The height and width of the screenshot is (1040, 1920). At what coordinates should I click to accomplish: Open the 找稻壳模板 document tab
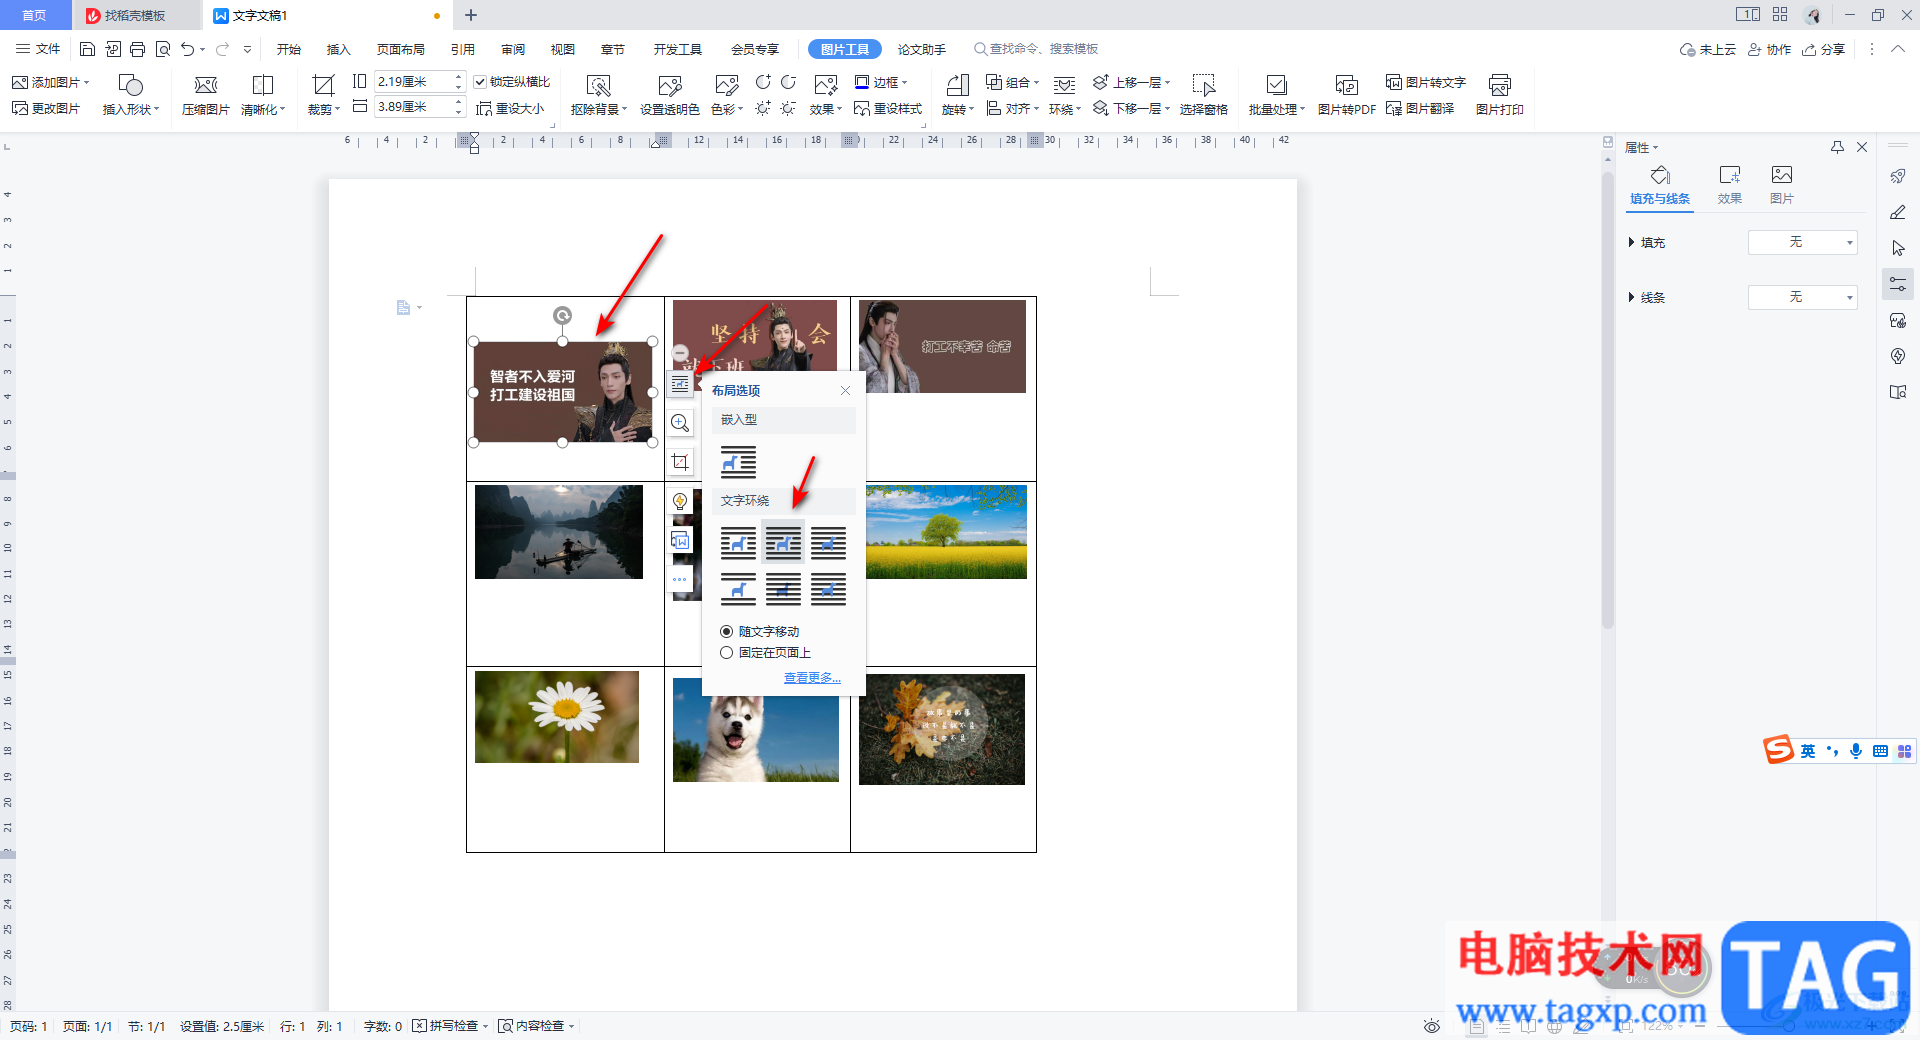tap(136, 15)
